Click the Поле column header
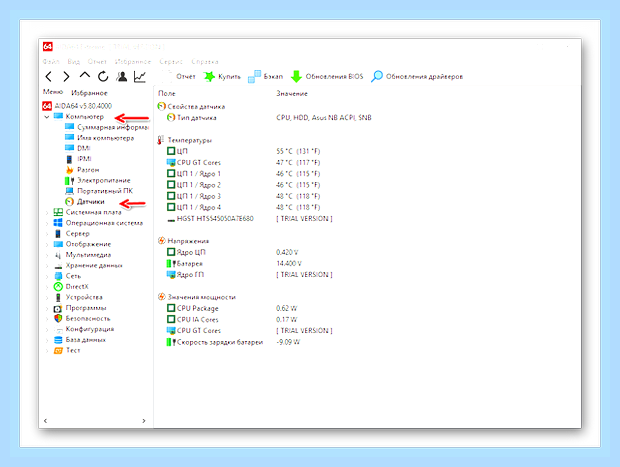620x467 pixels. tap(167, 93)
